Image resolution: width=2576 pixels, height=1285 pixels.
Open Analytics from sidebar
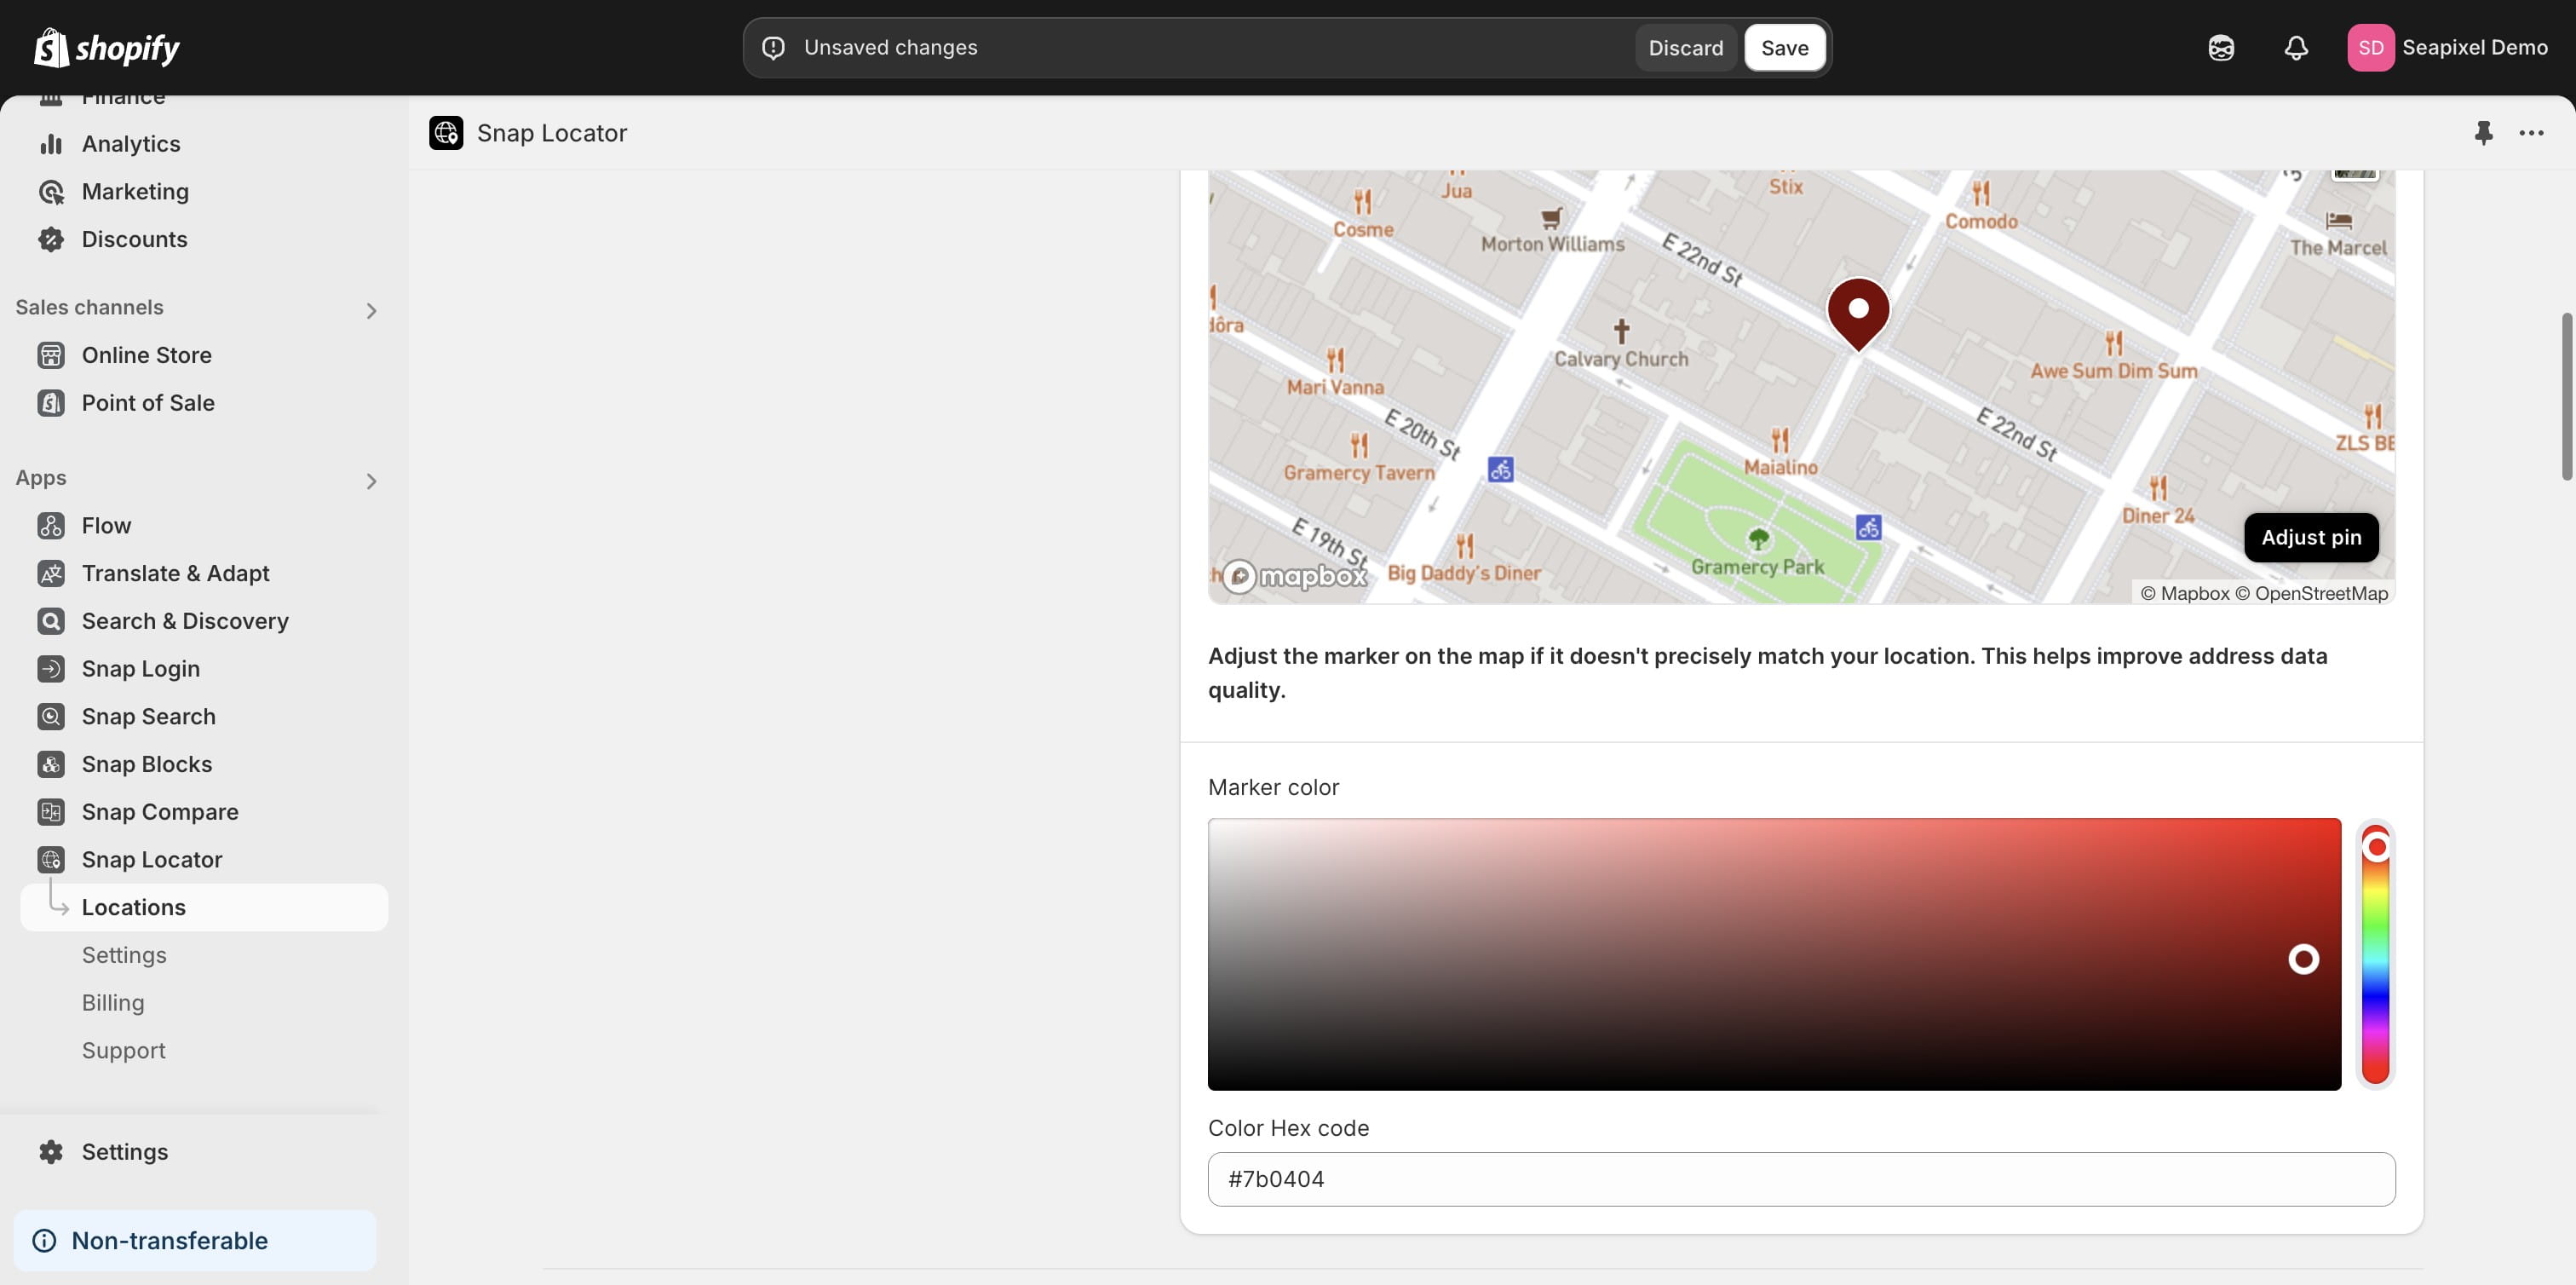[x=131, y=144]
